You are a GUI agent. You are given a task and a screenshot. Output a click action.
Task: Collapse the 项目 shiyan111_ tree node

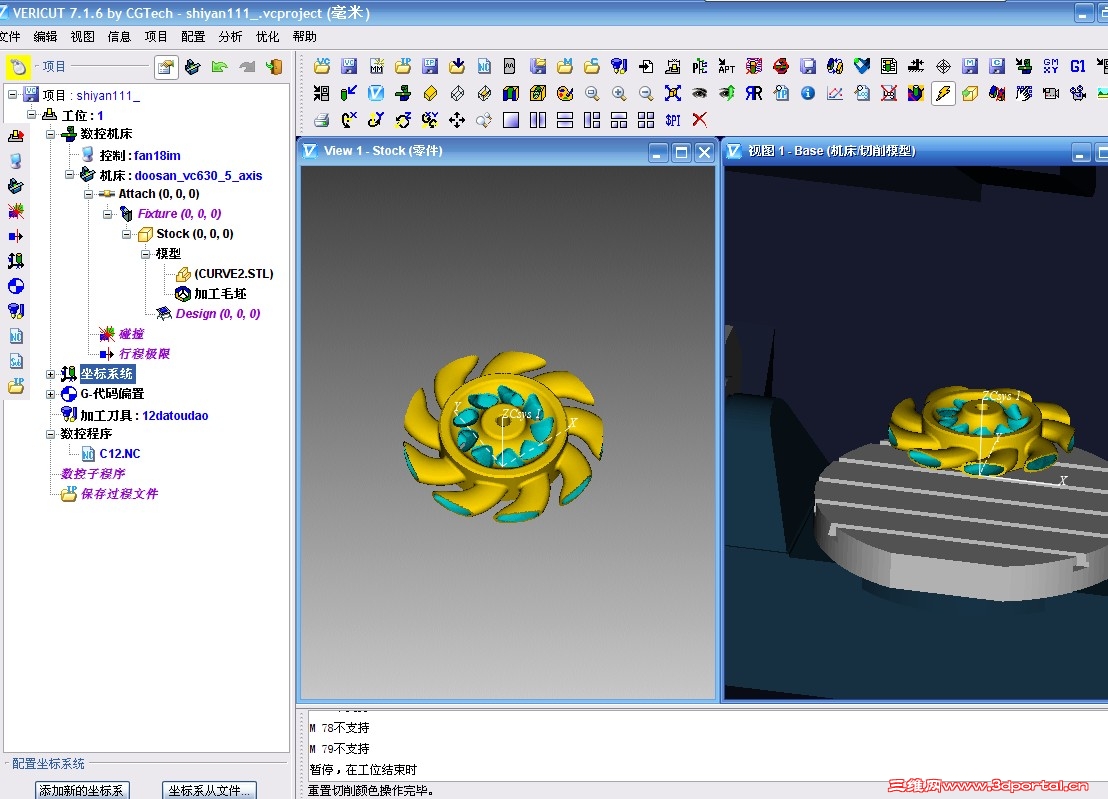(12, 94)
